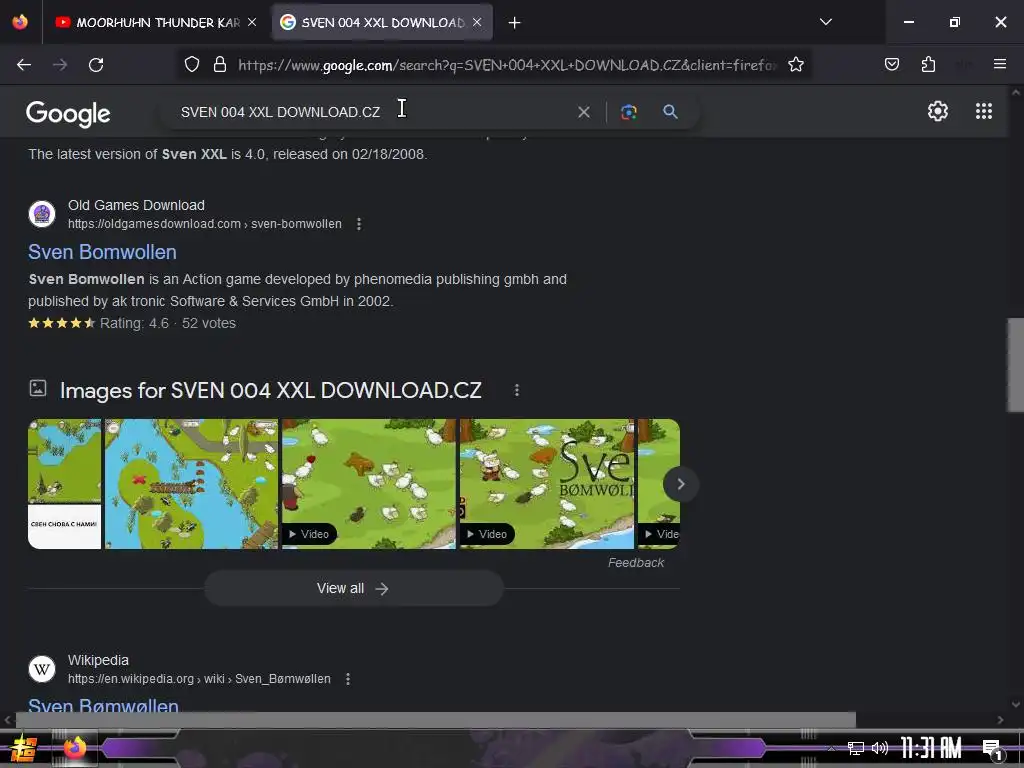Viewport: 1024px width, 768px height.
Task: Bookmark this page with the star
Action: pos(795,65)
